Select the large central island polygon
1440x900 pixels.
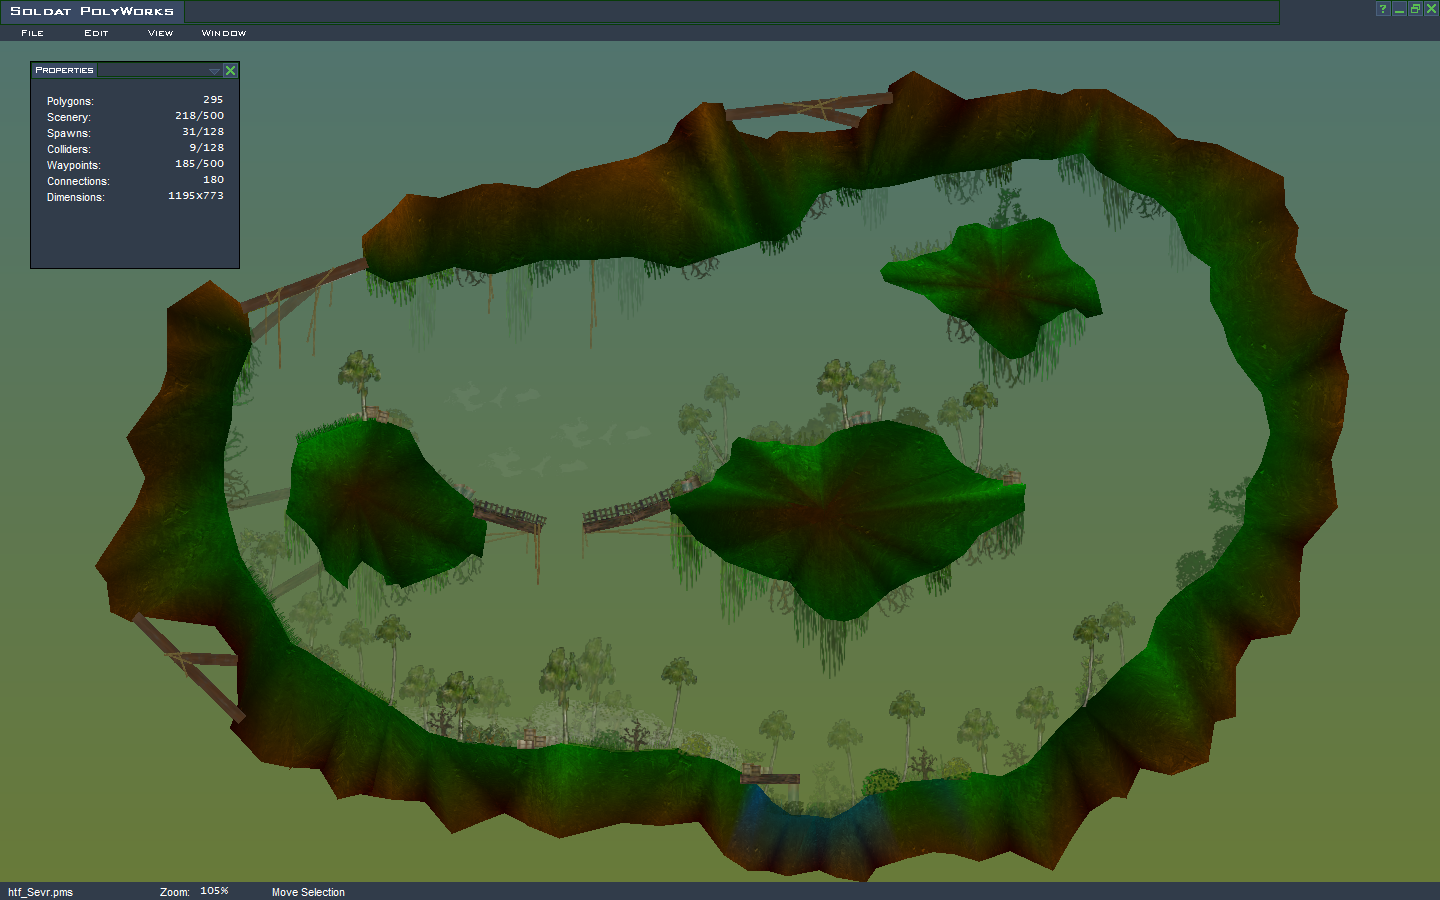(x=840, y=510)
